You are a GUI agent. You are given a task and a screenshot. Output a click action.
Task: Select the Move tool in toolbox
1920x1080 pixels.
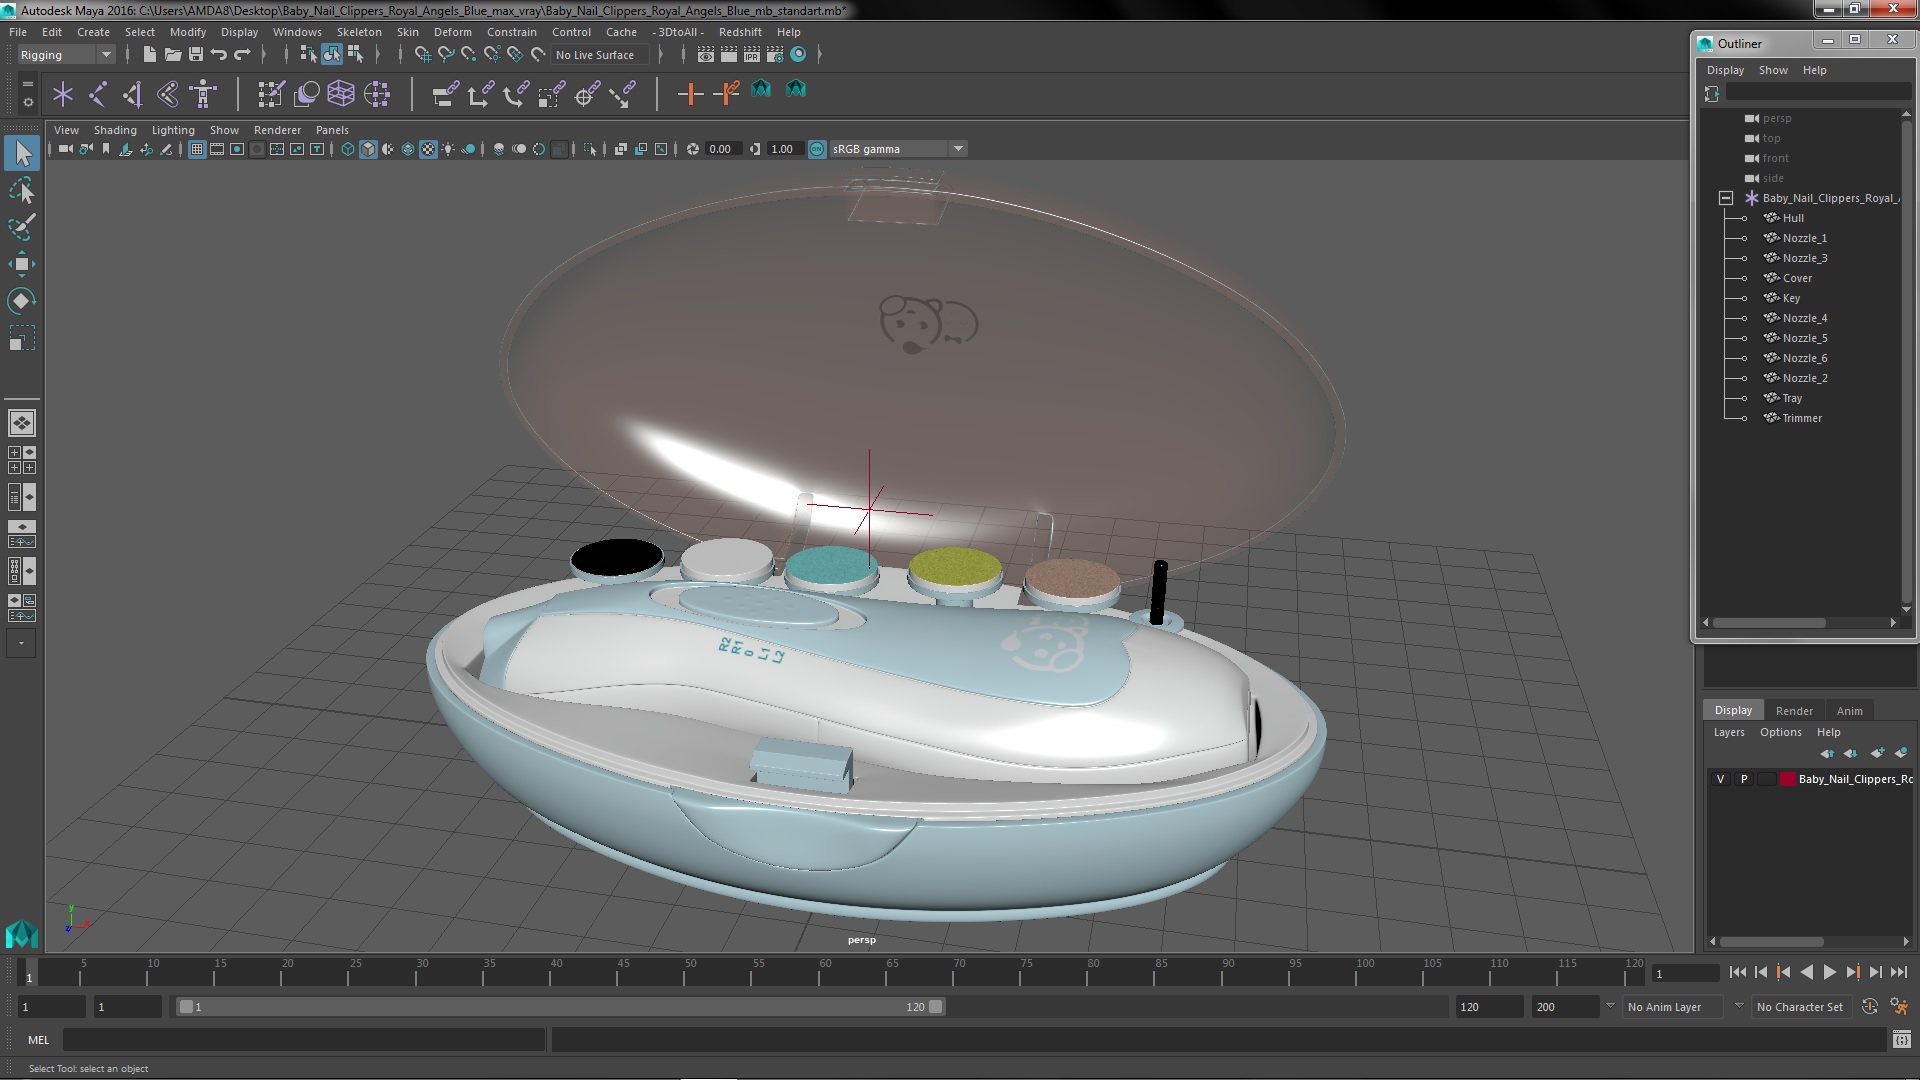(x=21, y=265)
